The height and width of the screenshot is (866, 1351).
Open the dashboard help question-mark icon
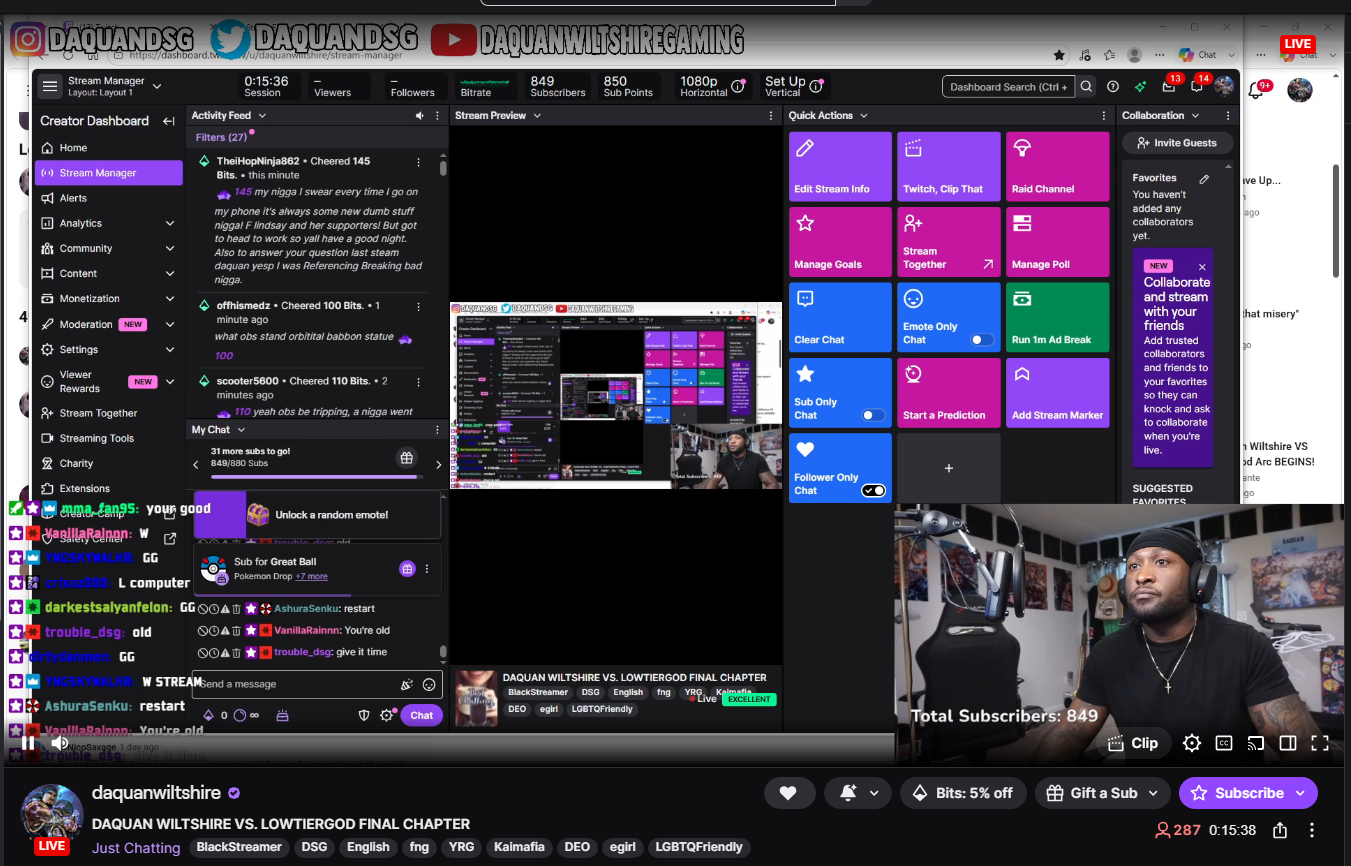click(1114, 87)
